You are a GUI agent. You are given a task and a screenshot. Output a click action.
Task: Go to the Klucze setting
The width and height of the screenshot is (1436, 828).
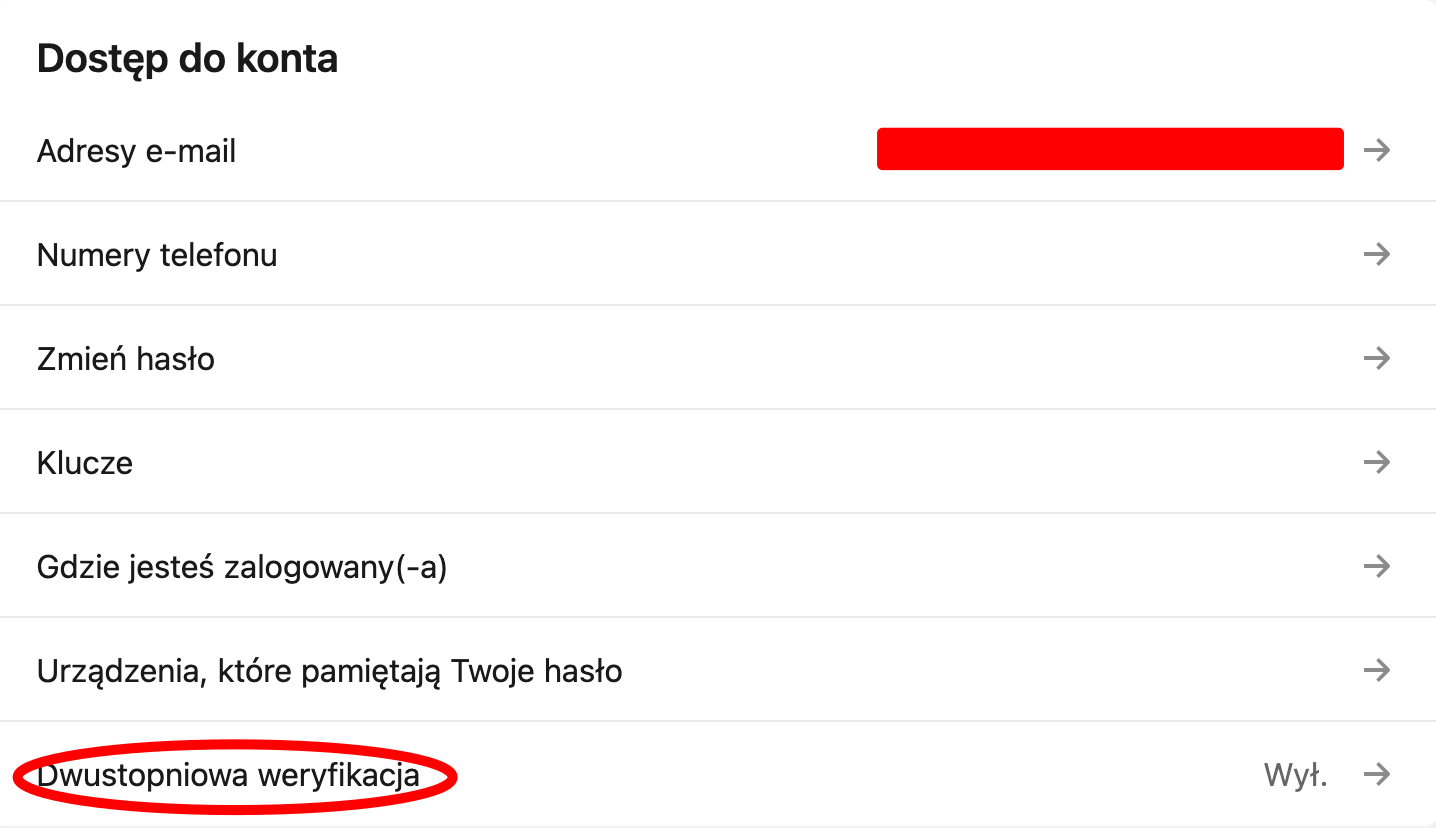point(85,463)
